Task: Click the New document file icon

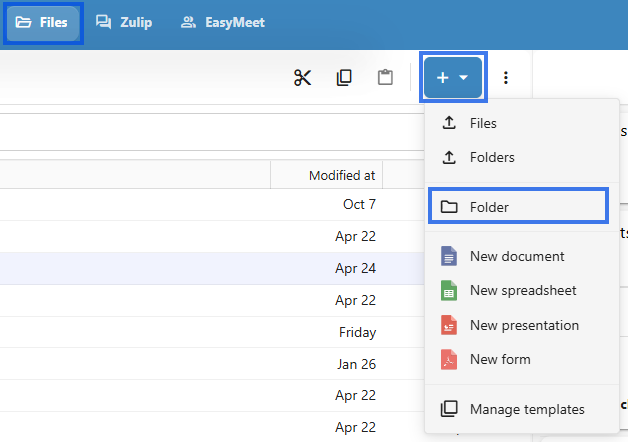Action: coord(449,256)
